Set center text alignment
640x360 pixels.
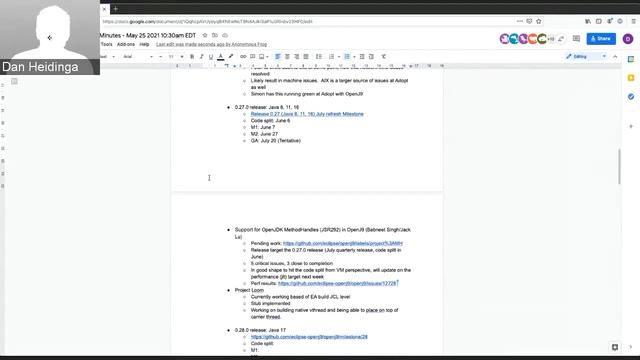(287, 57)
